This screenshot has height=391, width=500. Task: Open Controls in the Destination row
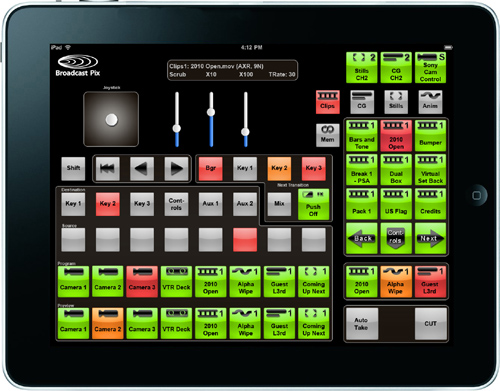[x=176, y=204]
